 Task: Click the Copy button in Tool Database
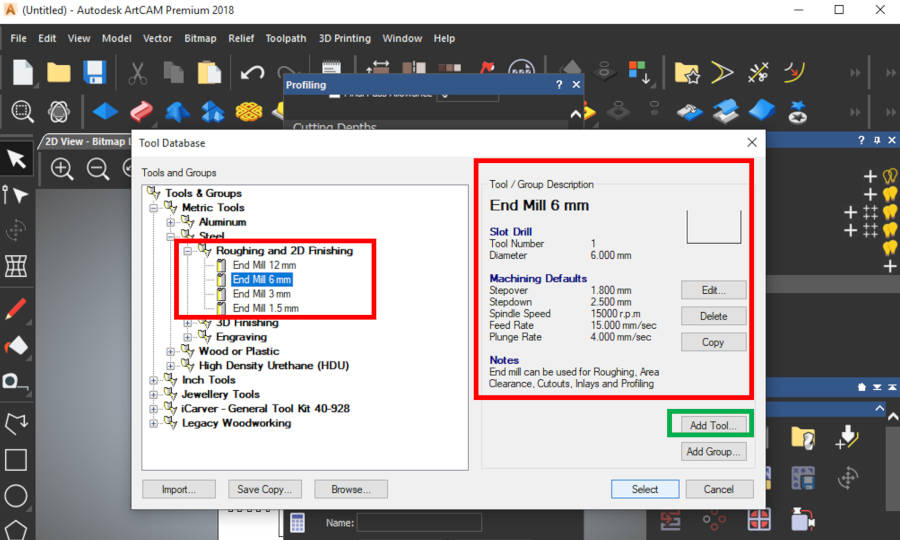tap(713, 342)
